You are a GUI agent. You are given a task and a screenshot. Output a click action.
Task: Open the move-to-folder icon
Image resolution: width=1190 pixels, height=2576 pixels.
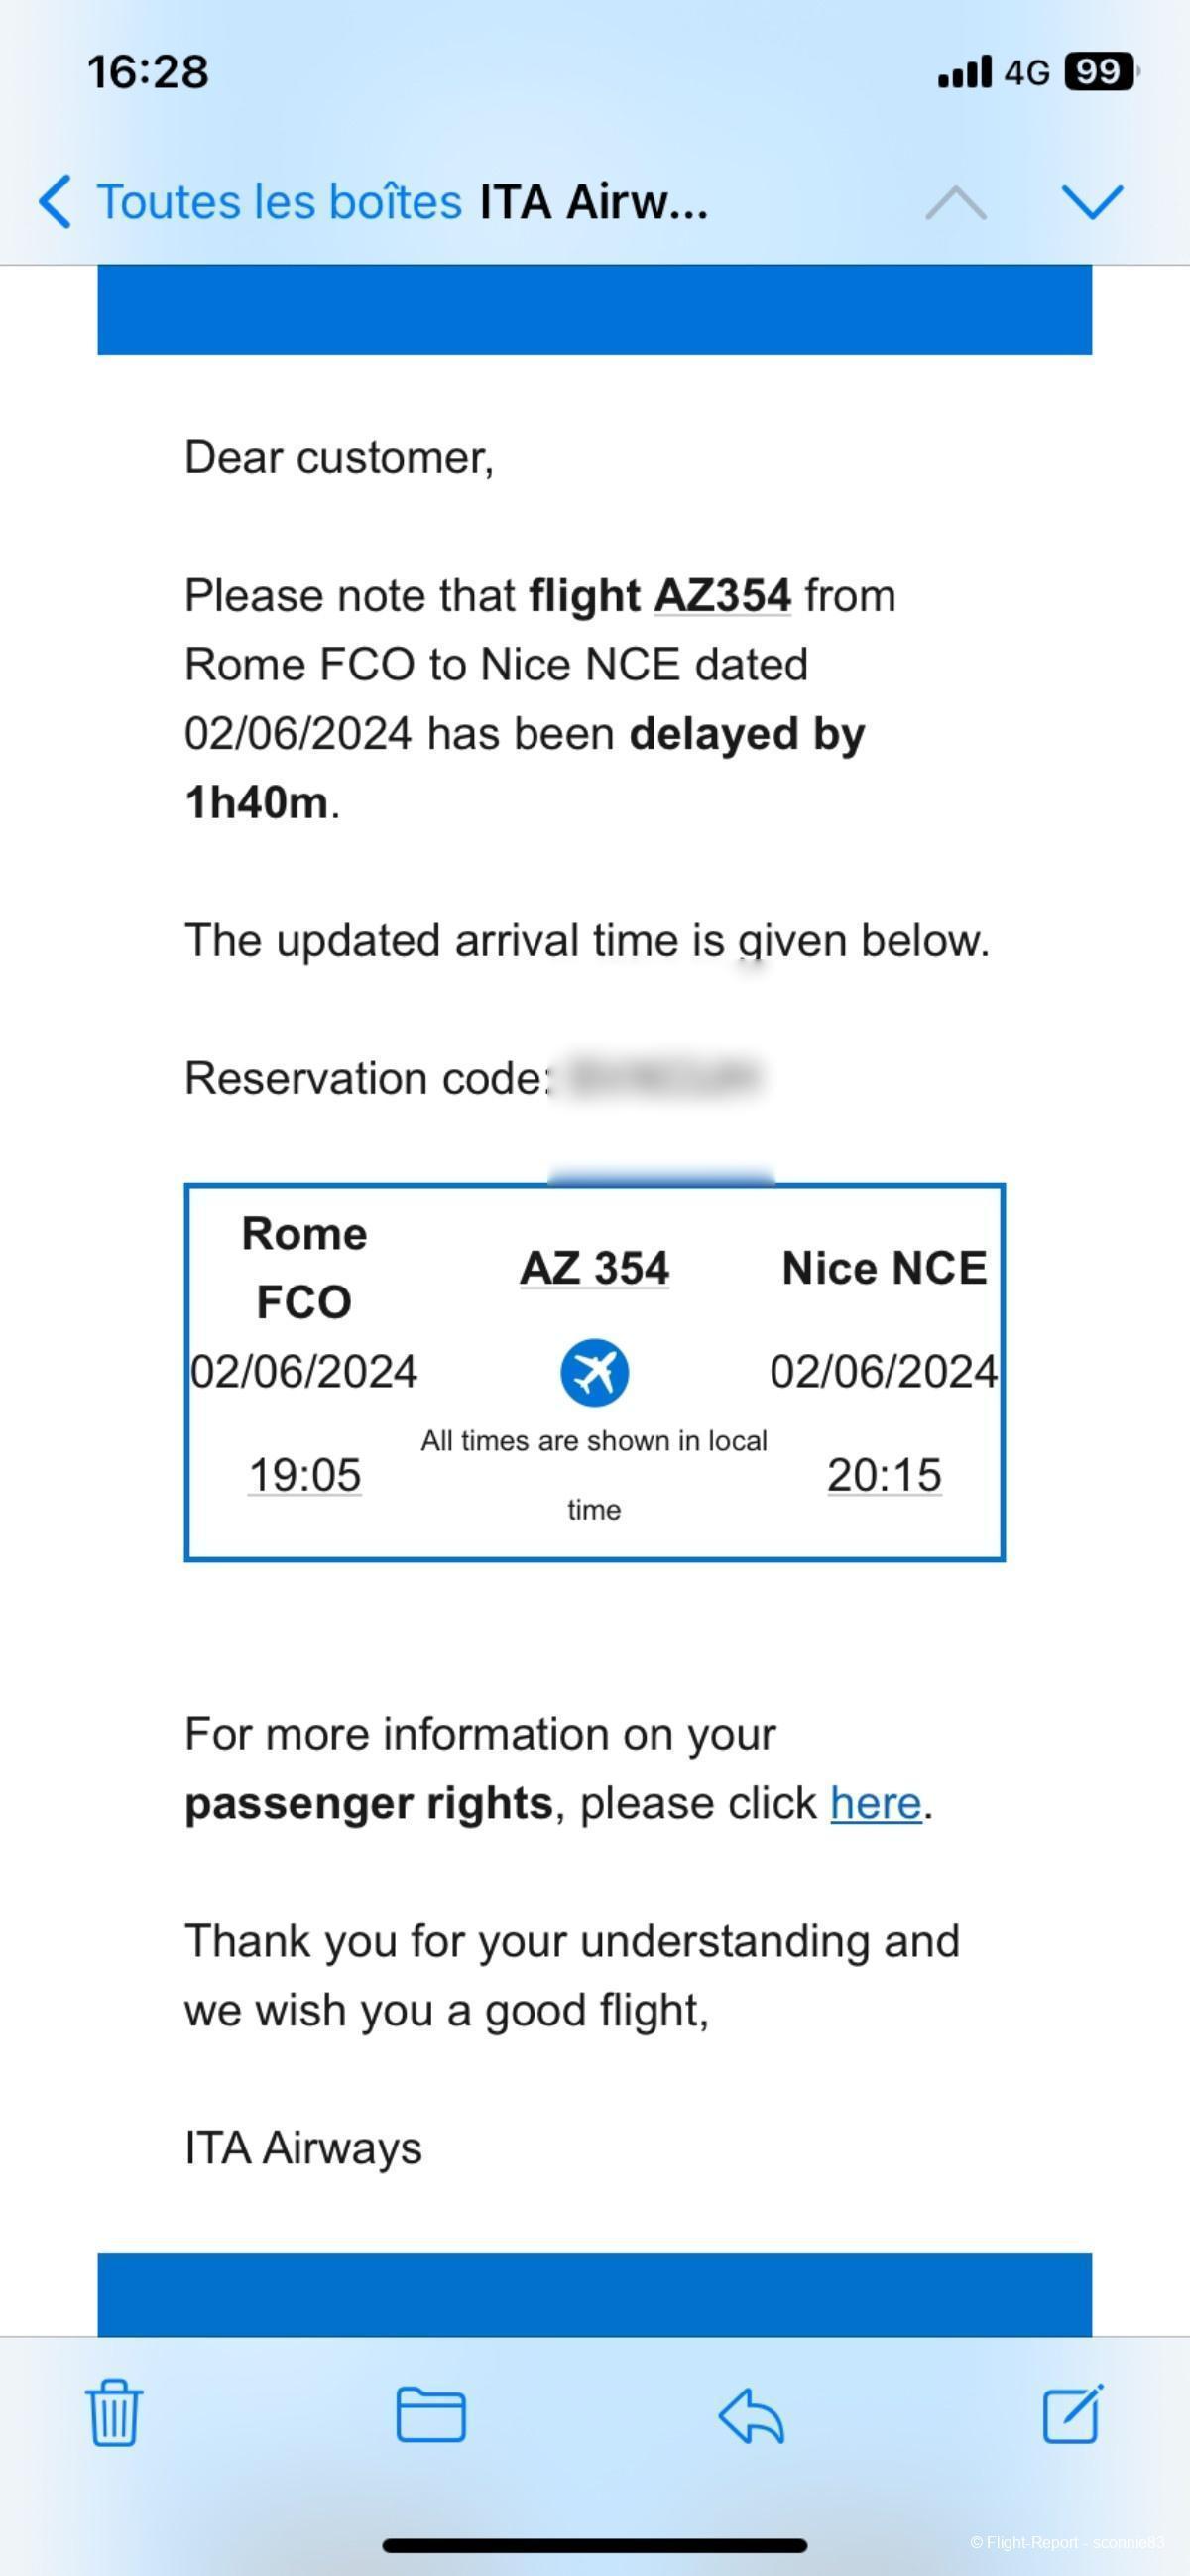click(431, 2414)
